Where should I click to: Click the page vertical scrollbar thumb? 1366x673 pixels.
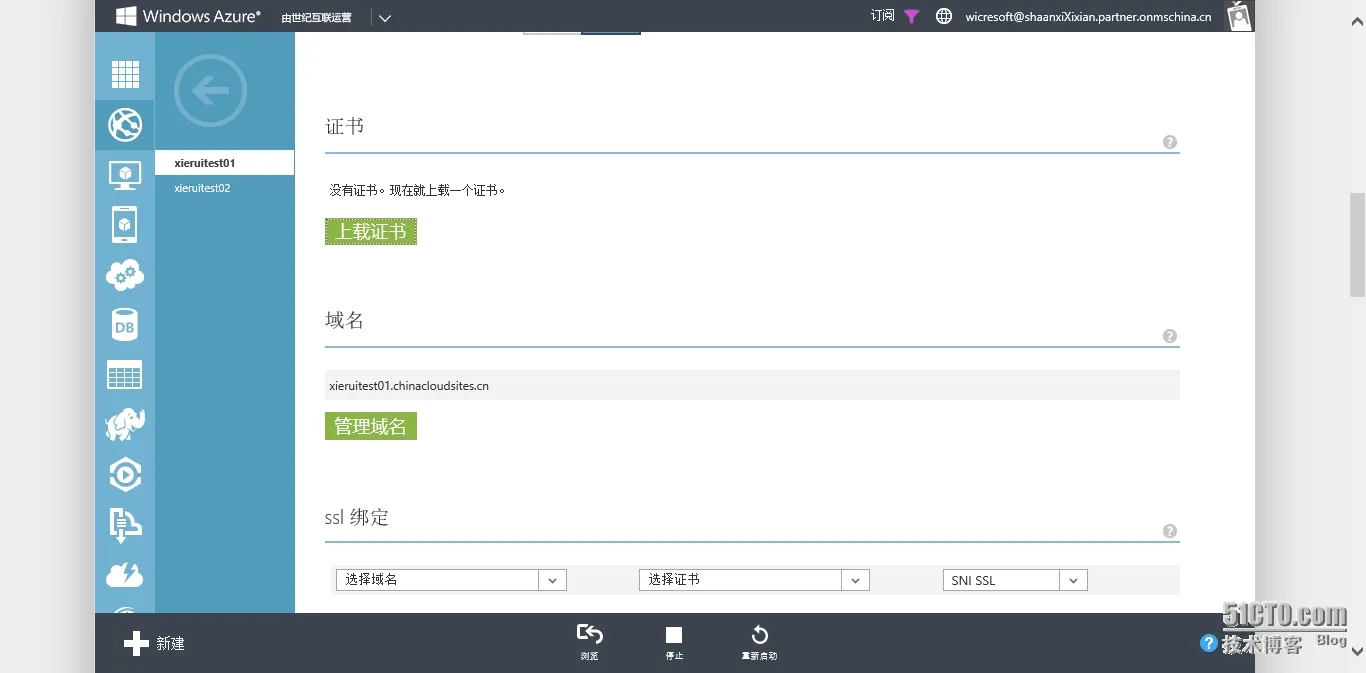(x=1357, y=245)
